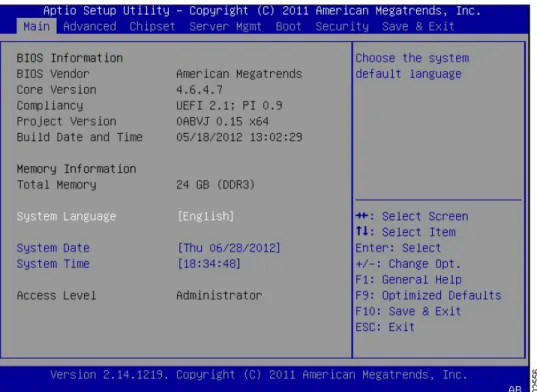Screen dimensions: 537x392
Task: Click the up-down arrows Select Item hint
Action: [405, 232]
